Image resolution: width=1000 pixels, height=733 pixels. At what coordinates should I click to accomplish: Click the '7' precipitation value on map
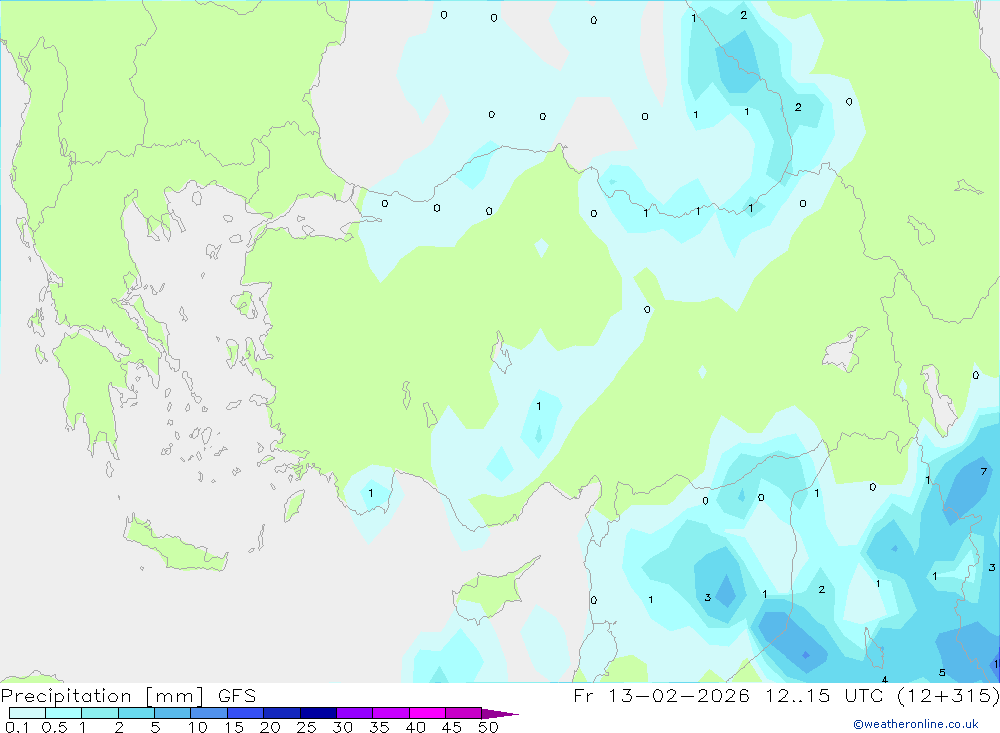tap(983, 471)
